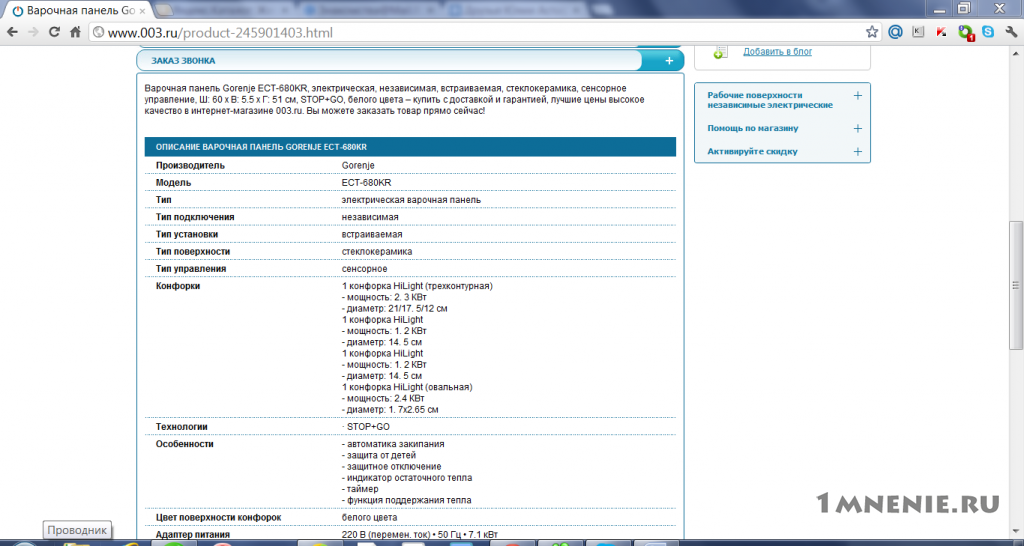The height and width of the screenshot is (546, 1024).
Task: Click the Производитель row label
Action: click(190, 165)
